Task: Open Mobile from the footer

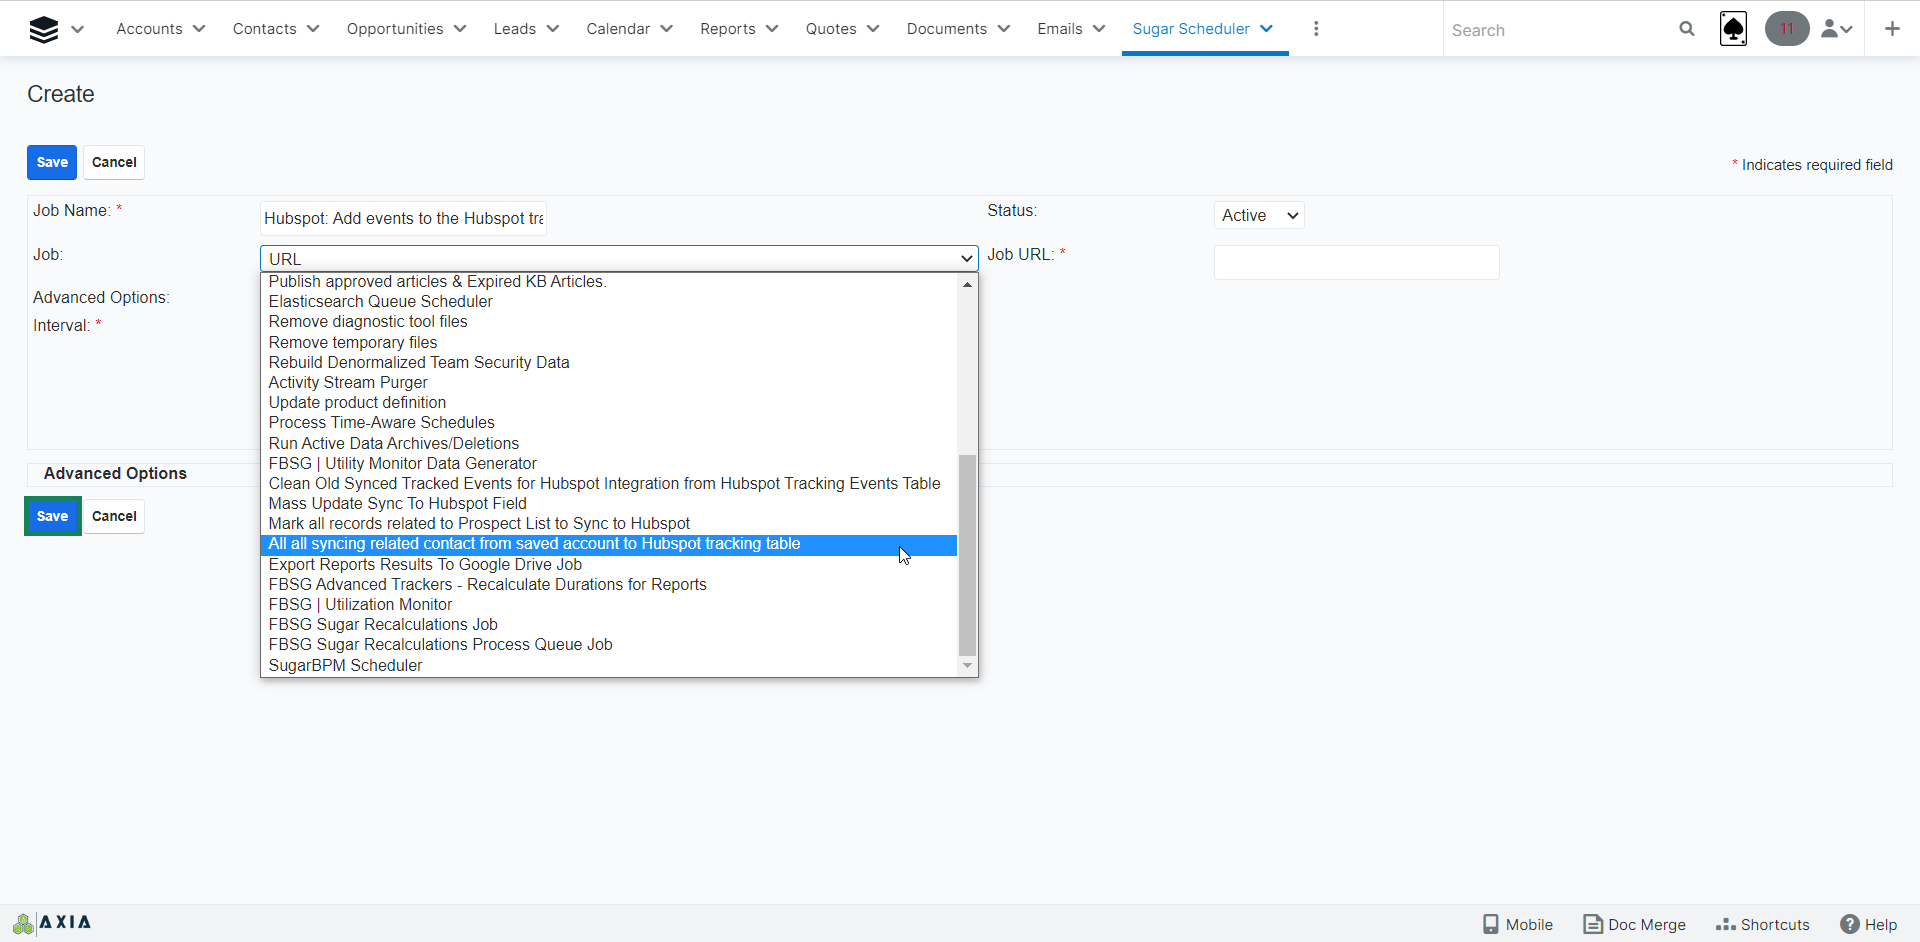Action: [1518, 924]
